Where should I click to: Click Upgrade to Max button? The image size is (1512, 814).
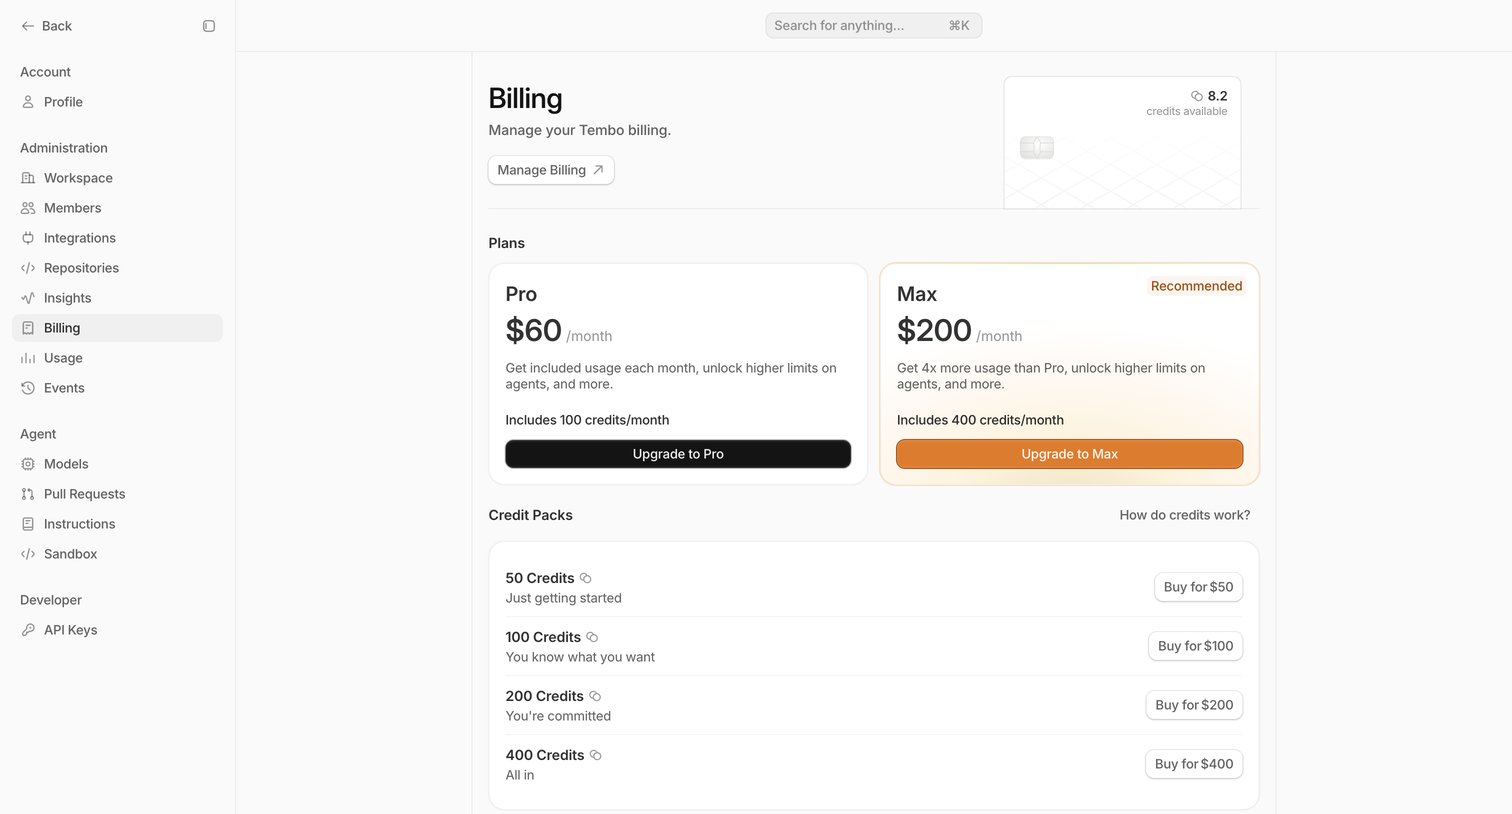pos(1069,454)
